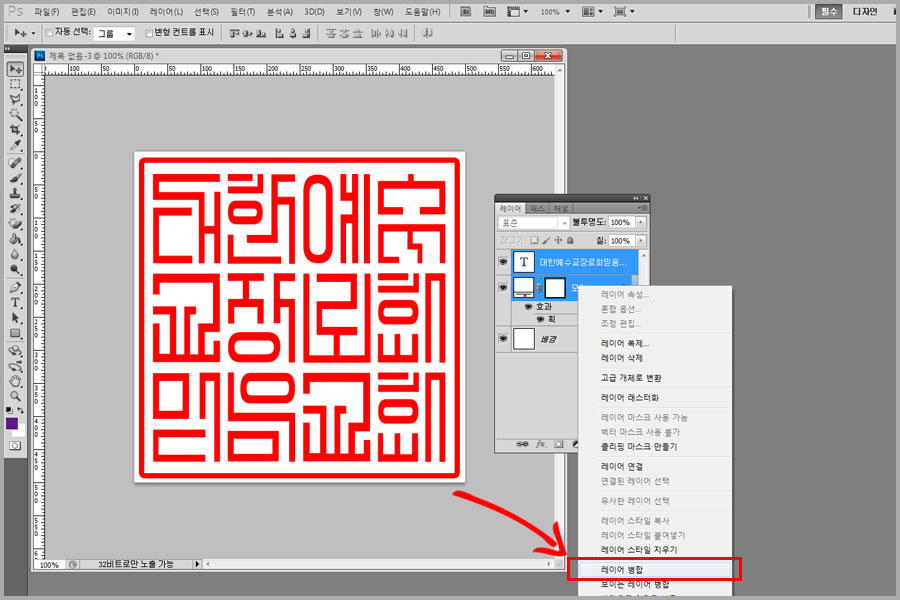900x600 pixels.
Task: Choose 고급 개체로 변환 menu entry
Action: 654,378
